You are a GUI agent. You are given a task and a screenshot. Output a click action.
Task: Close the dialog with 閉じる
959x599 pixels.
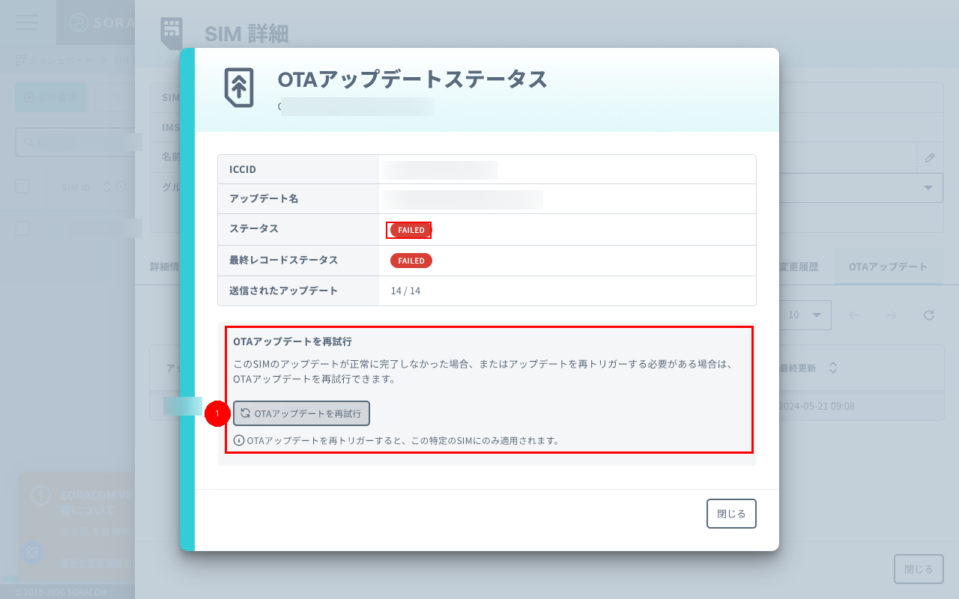(731, 513)
